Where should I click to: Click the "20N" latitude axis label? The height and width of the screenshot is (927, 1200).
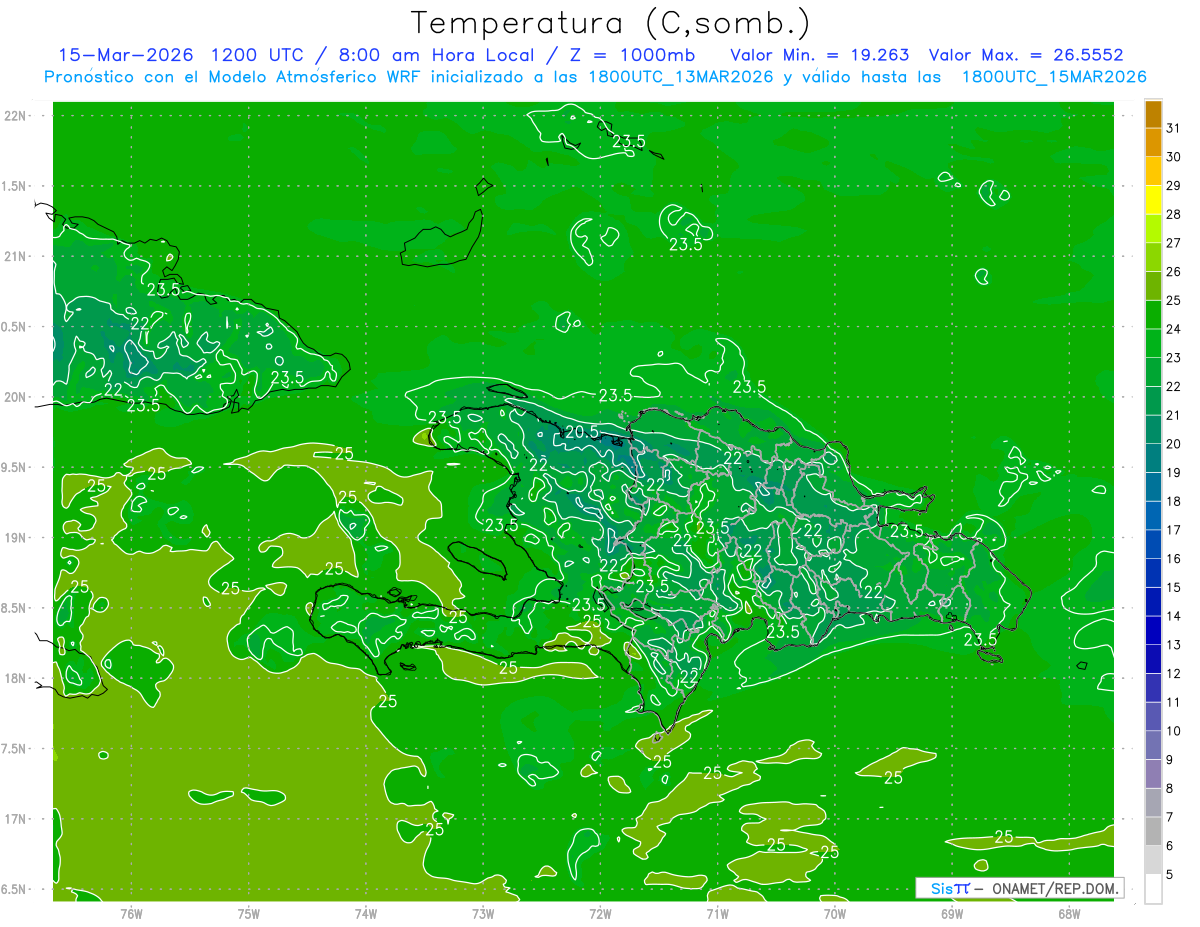[17, 397]
